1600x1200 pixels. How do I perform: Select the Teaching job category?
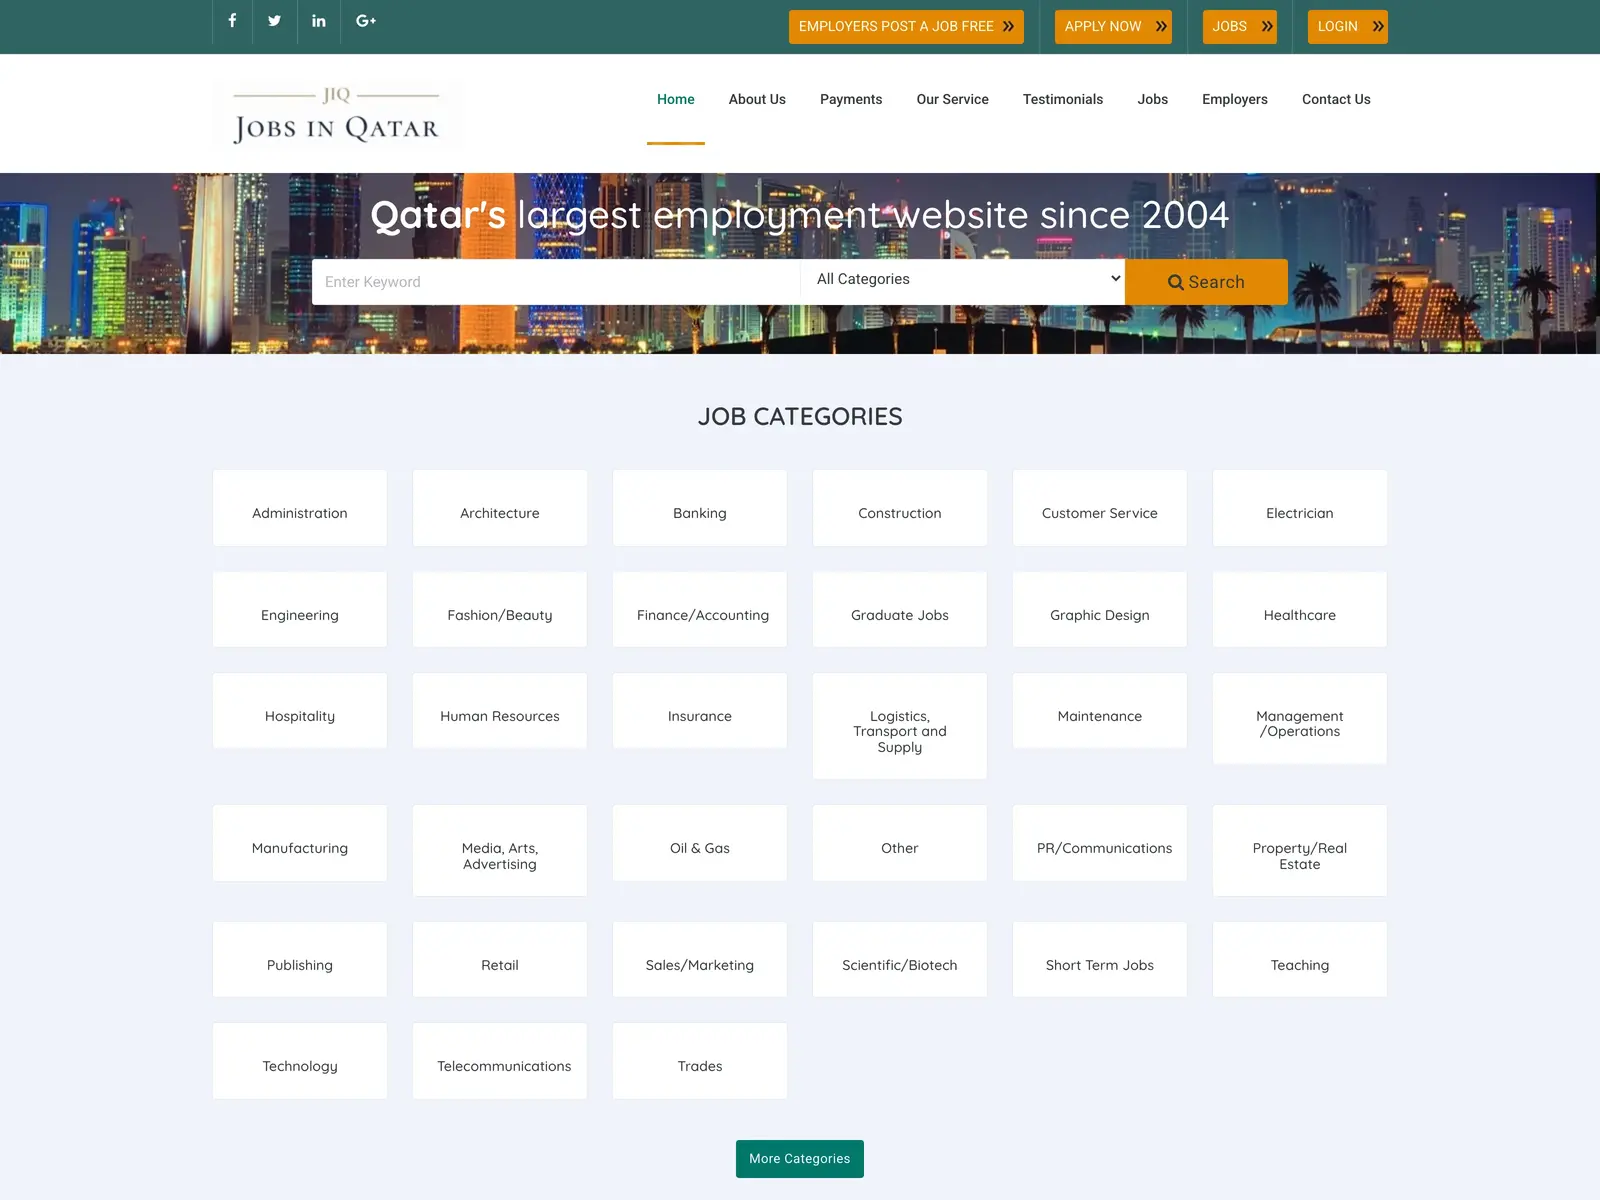point(1300,960)
